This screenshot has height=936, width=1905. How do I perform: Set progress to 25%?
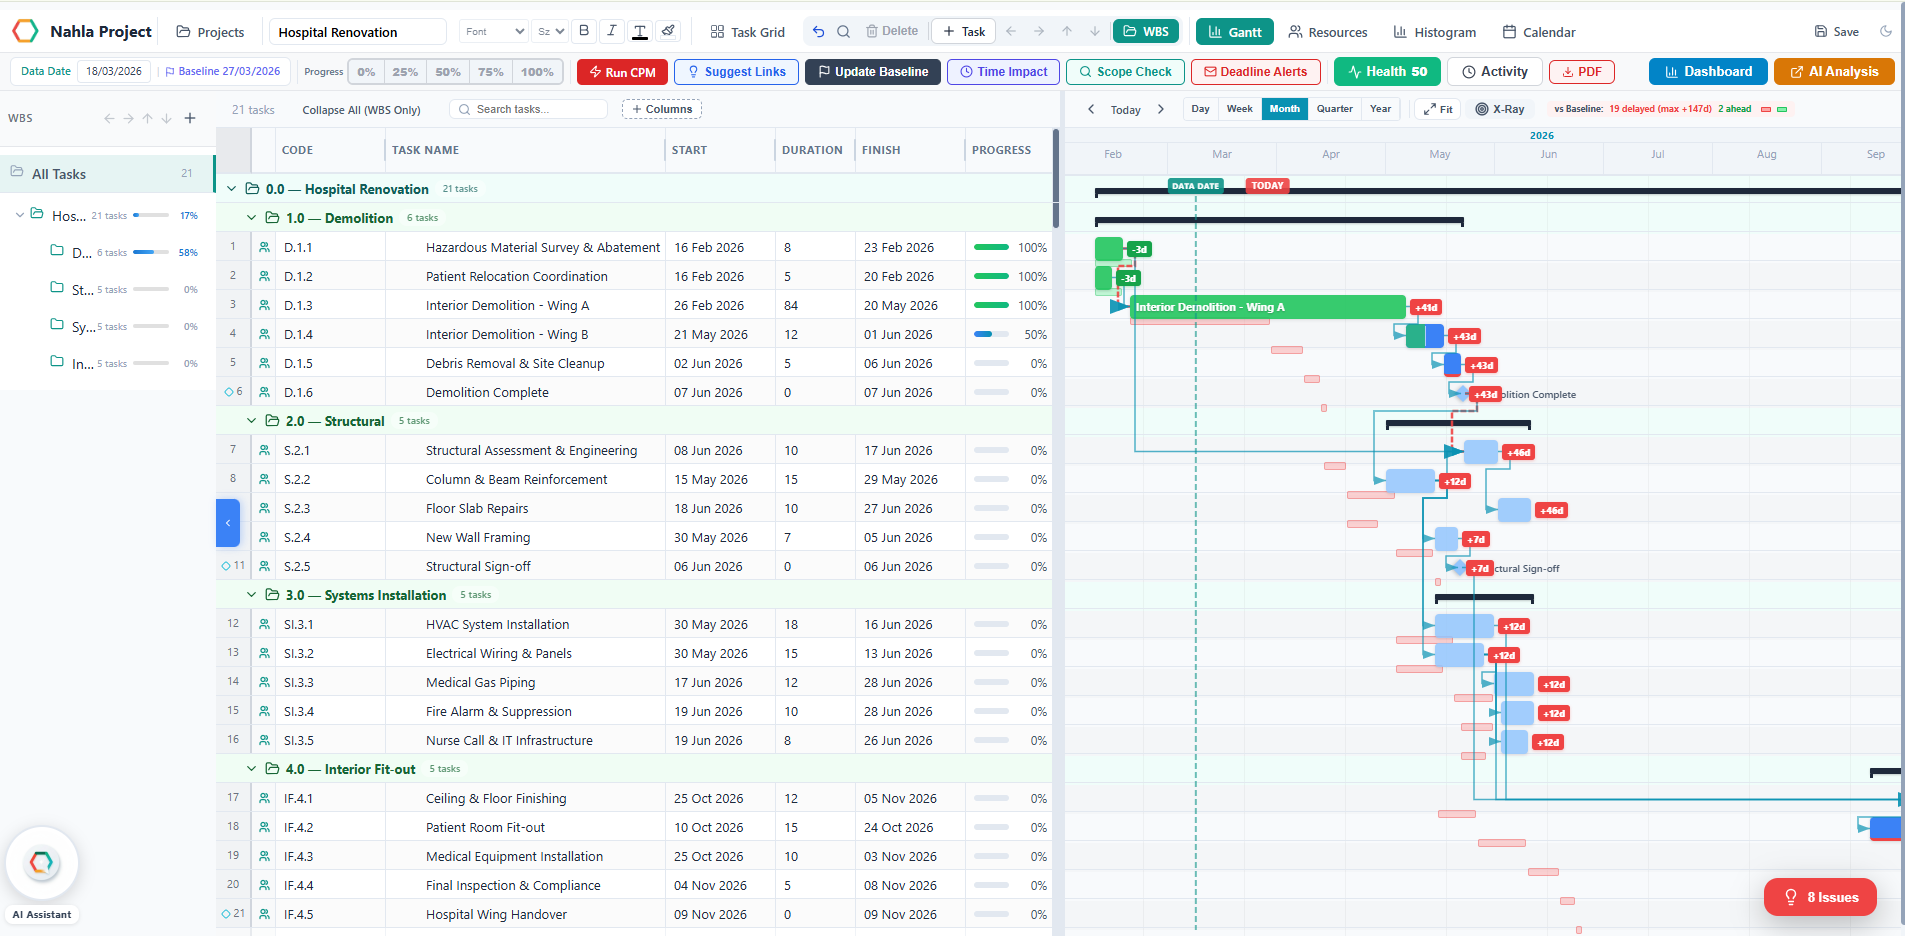(405, 72)
